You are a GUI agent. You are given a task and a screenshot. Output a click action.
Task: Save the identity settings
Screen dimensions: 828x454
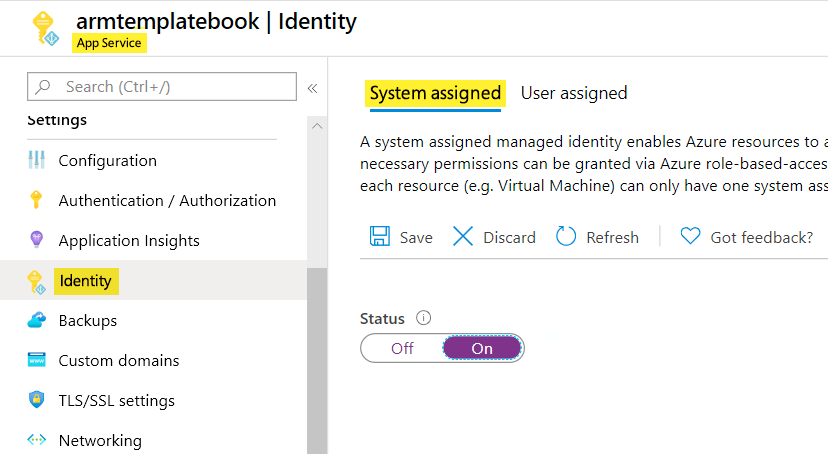click(402, 237)
